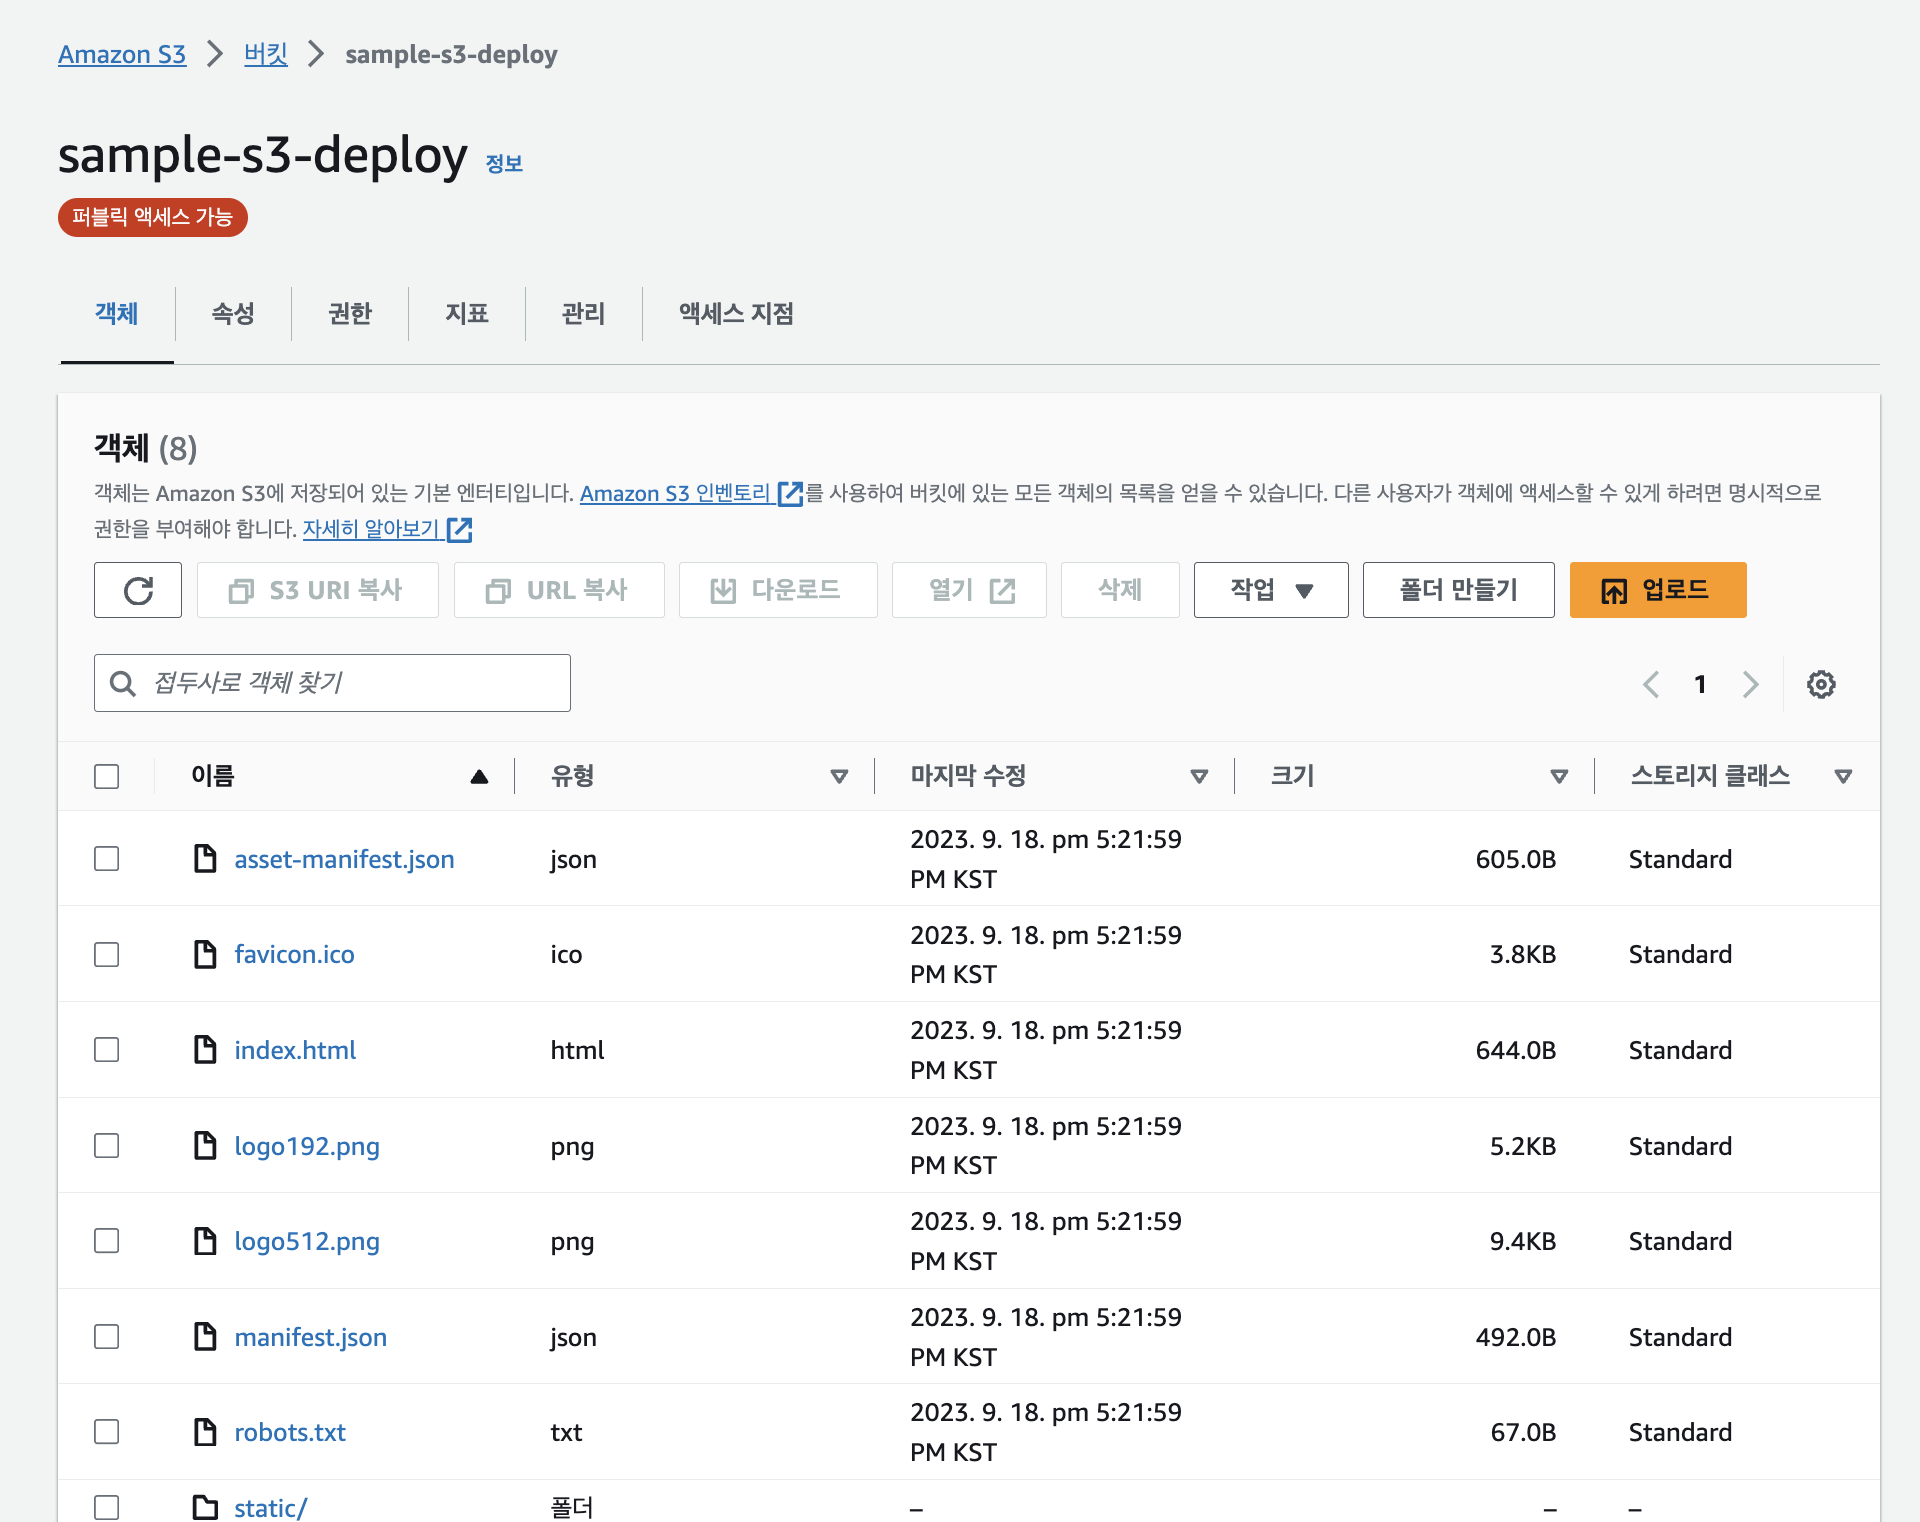The image size is (1920, 1522).
Task: Click the 다운로드 download button
Action: [x=778, y=590]
